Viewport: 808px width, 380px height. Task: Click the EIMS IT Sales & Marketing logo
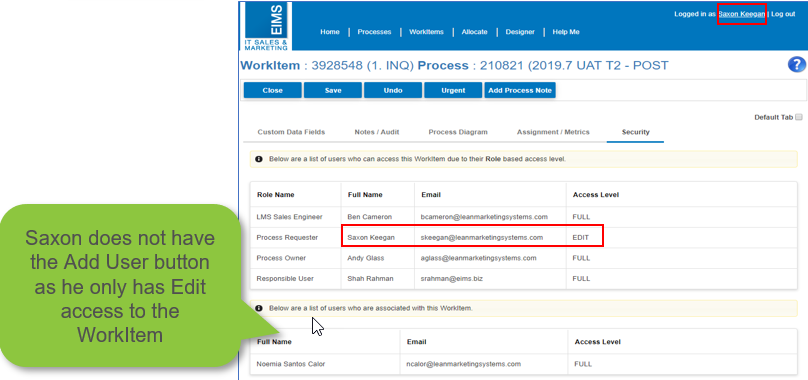pos(266,26)
